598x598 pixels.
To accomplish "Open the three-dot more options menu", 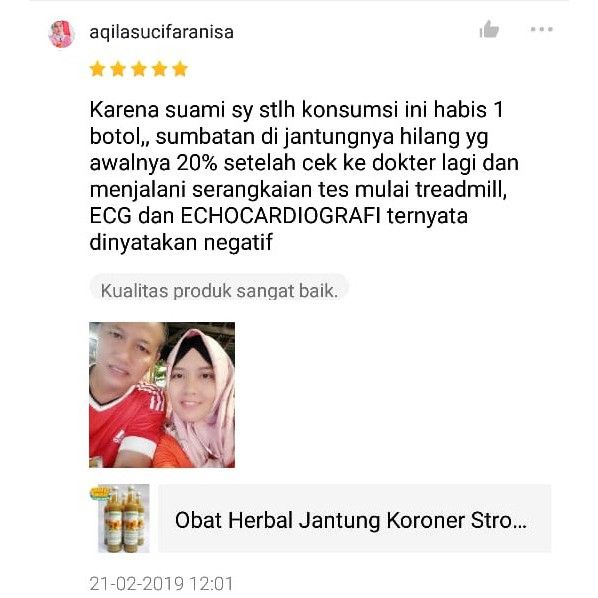I will click(x=542, y=29).
